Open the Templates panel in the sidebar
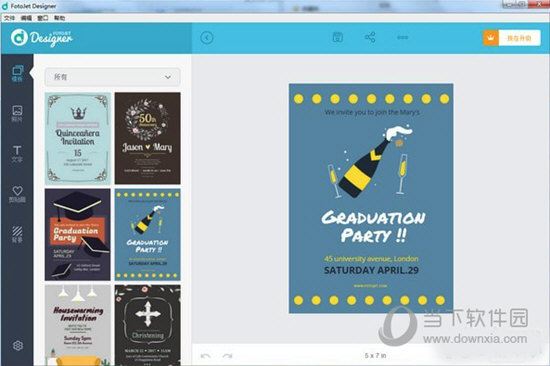This screenshot has width=550, height=366. pos(17,73)
